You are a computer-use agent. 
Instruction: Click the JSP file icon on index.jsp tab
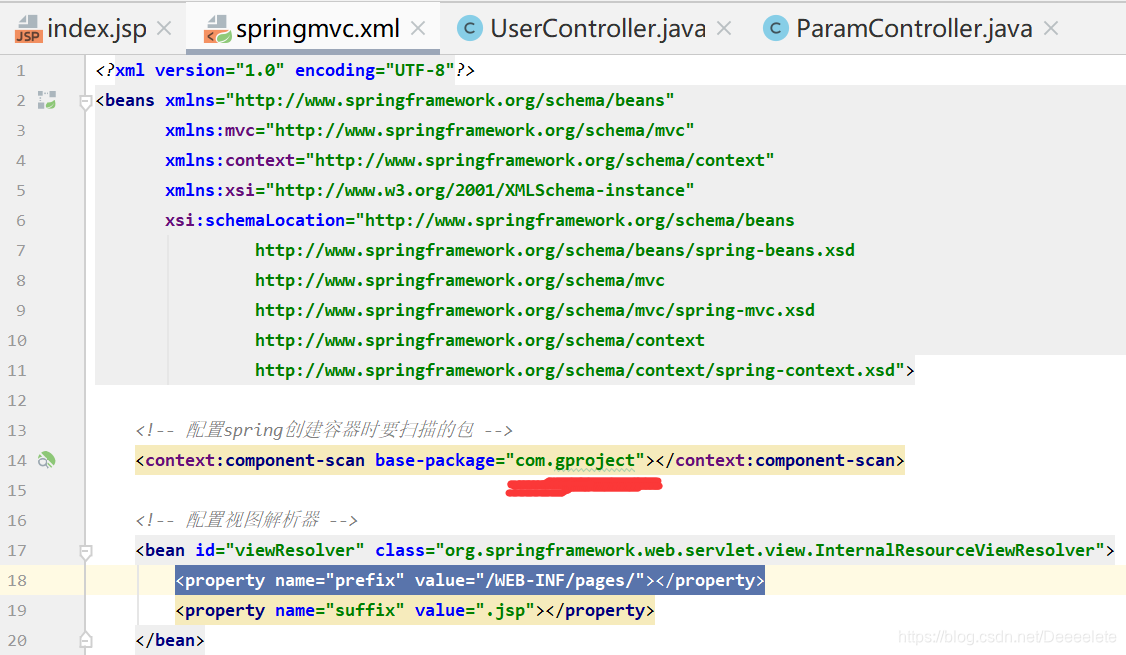click(x=28, y=29)
